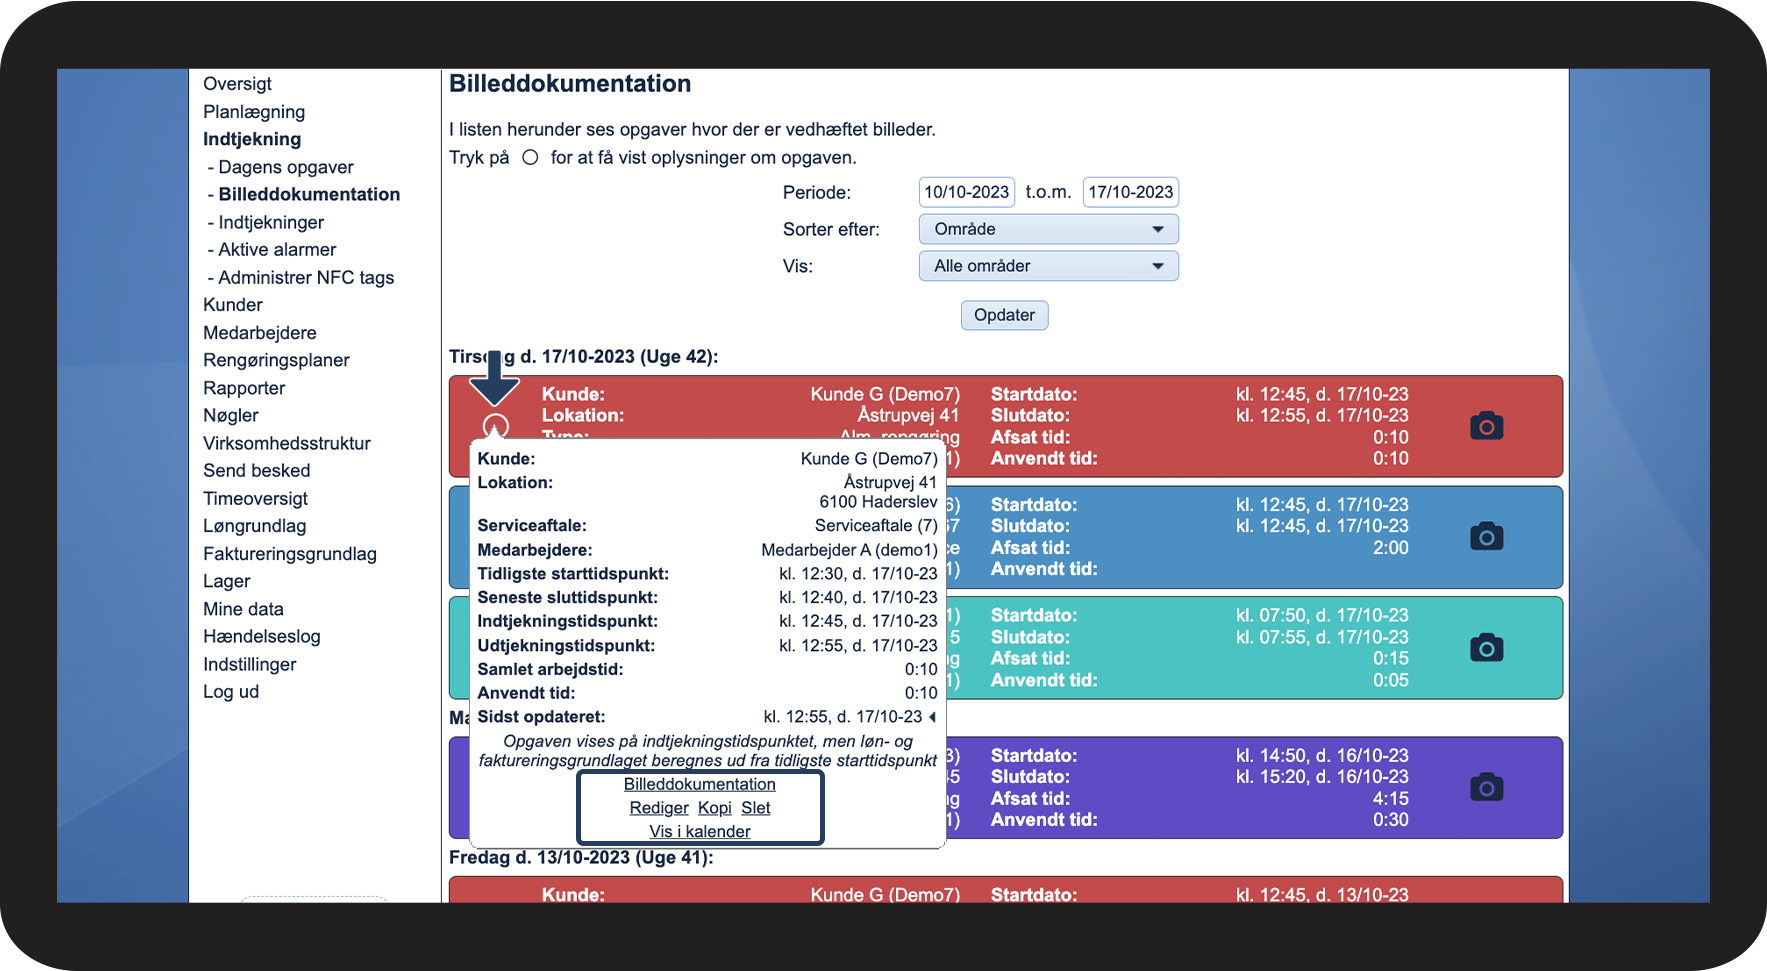
Task: Click the Kopi link in the popup
Action: [x=715, y=808]
